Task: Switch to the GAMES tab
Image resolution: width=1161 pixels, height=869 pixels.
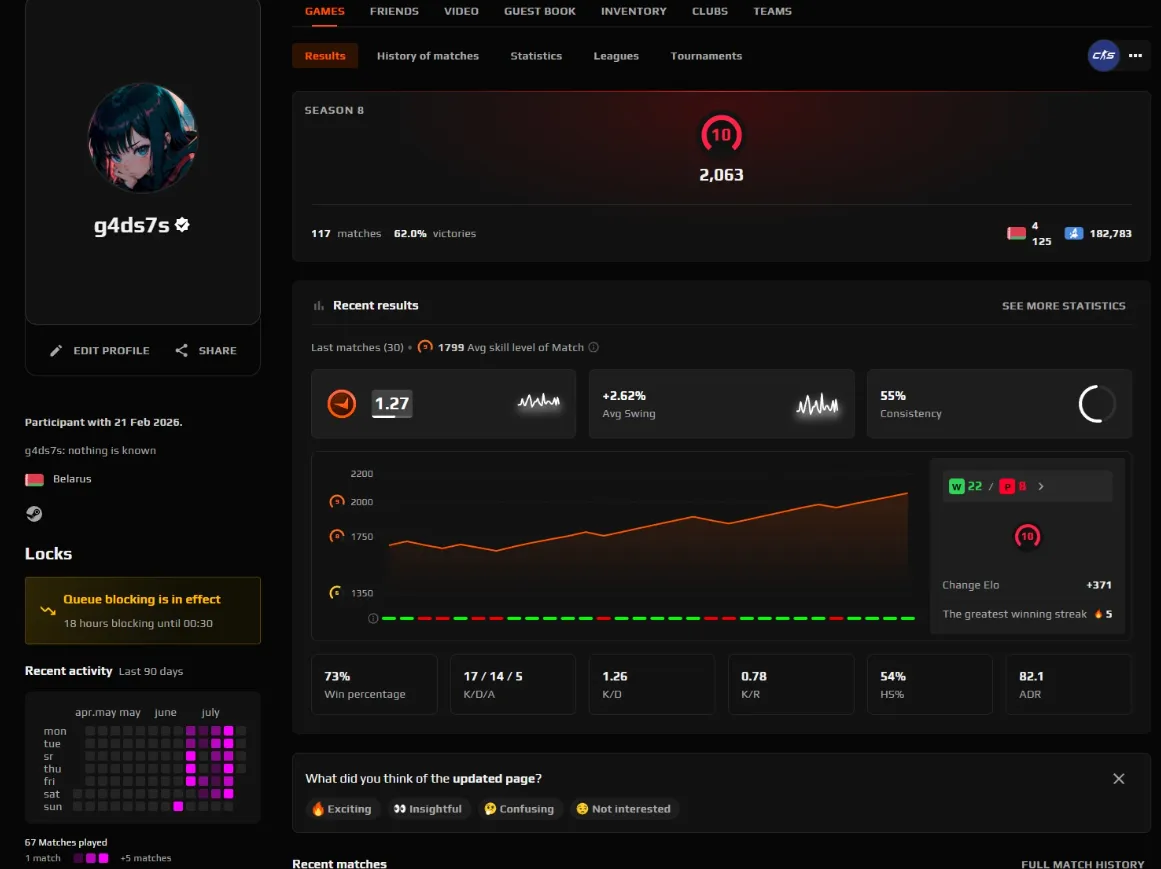Action: [x=324, y=11]
